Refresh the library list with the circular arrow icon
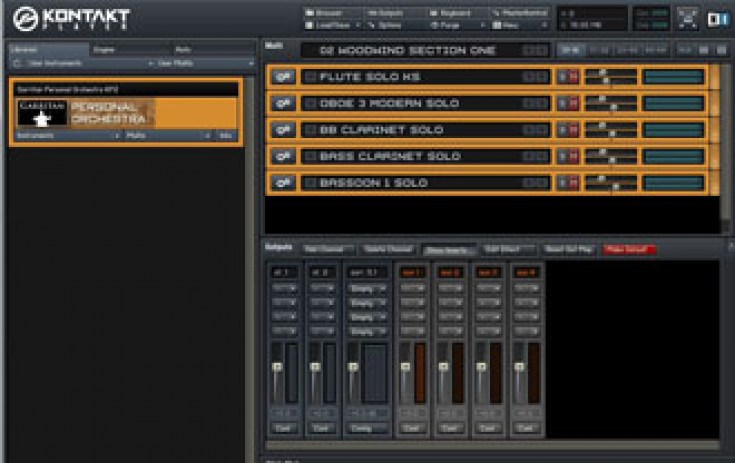 pyautogui.click(x=17, y=63)
